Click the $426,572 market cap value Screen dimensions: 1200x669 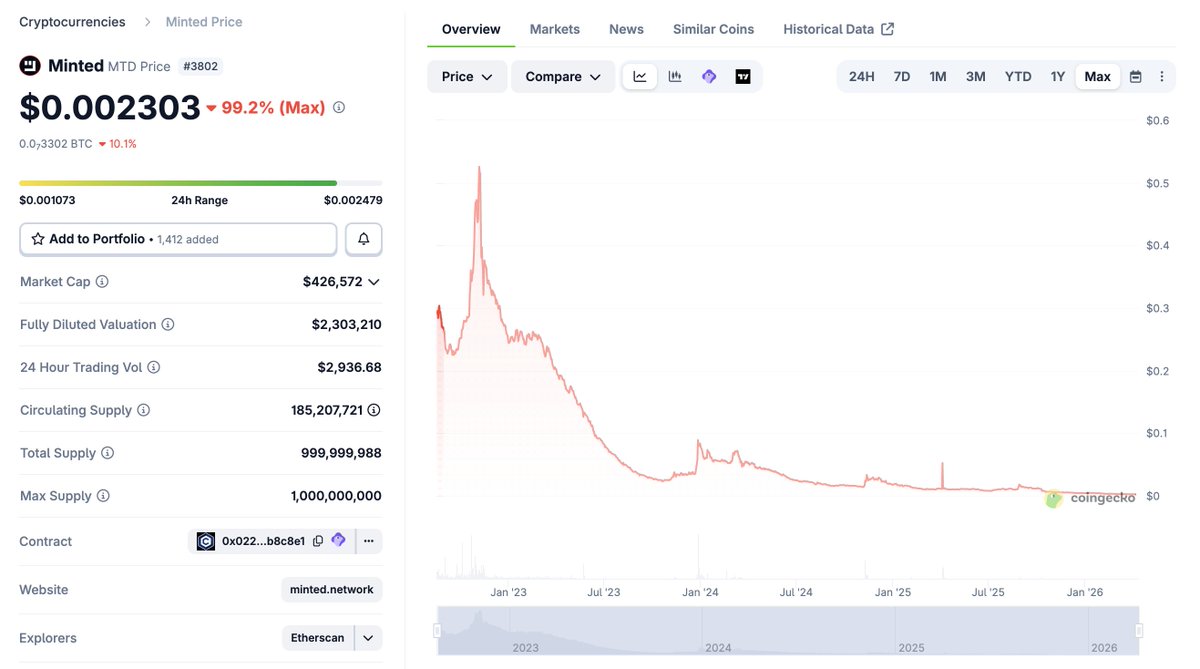tap(333, 282)
